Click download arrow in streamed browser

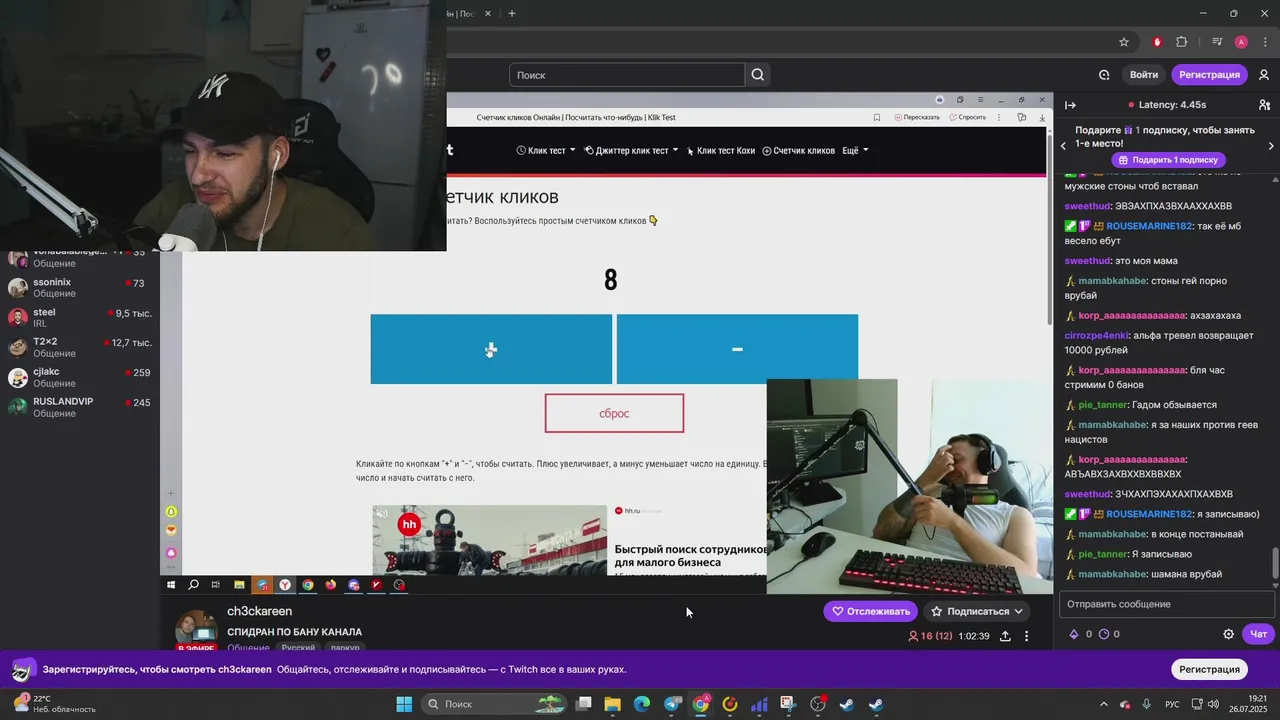point(1042,117)
